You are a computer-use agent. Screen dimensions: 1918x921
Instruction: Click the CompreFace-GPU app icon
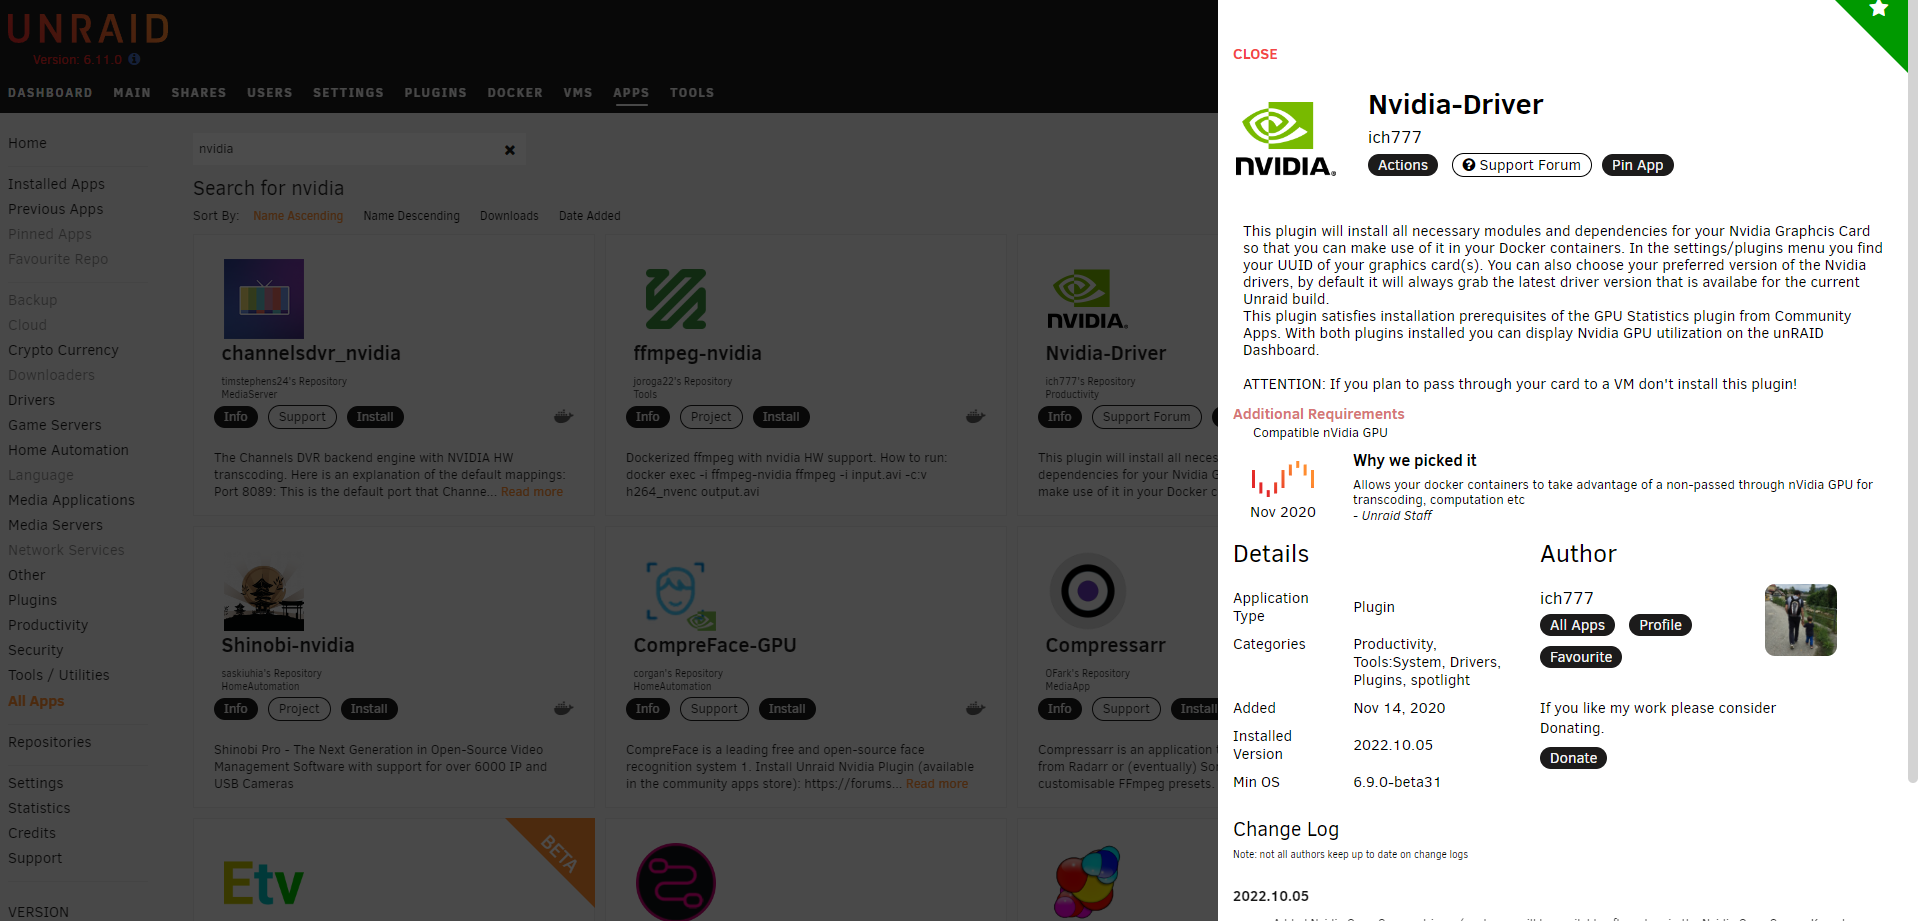pos(681,595)
